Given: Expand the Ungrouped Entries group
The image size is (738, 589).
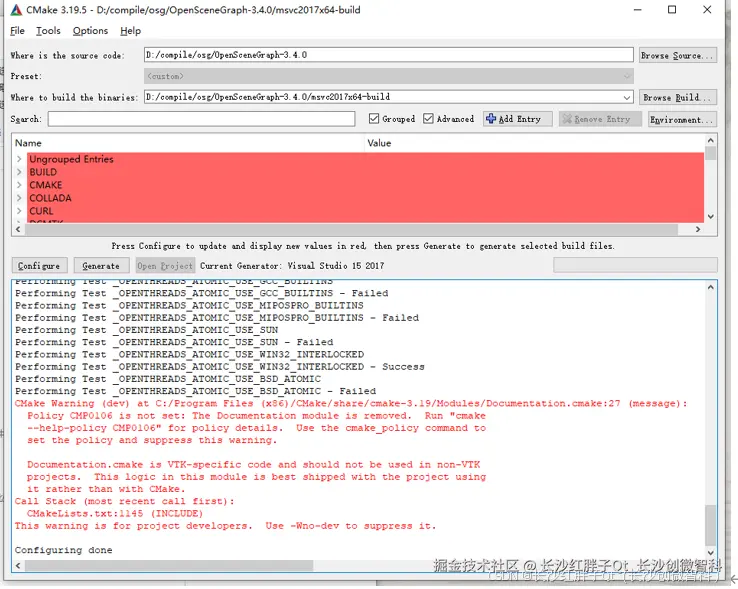Looking at the screenshot, I should 19,159.
